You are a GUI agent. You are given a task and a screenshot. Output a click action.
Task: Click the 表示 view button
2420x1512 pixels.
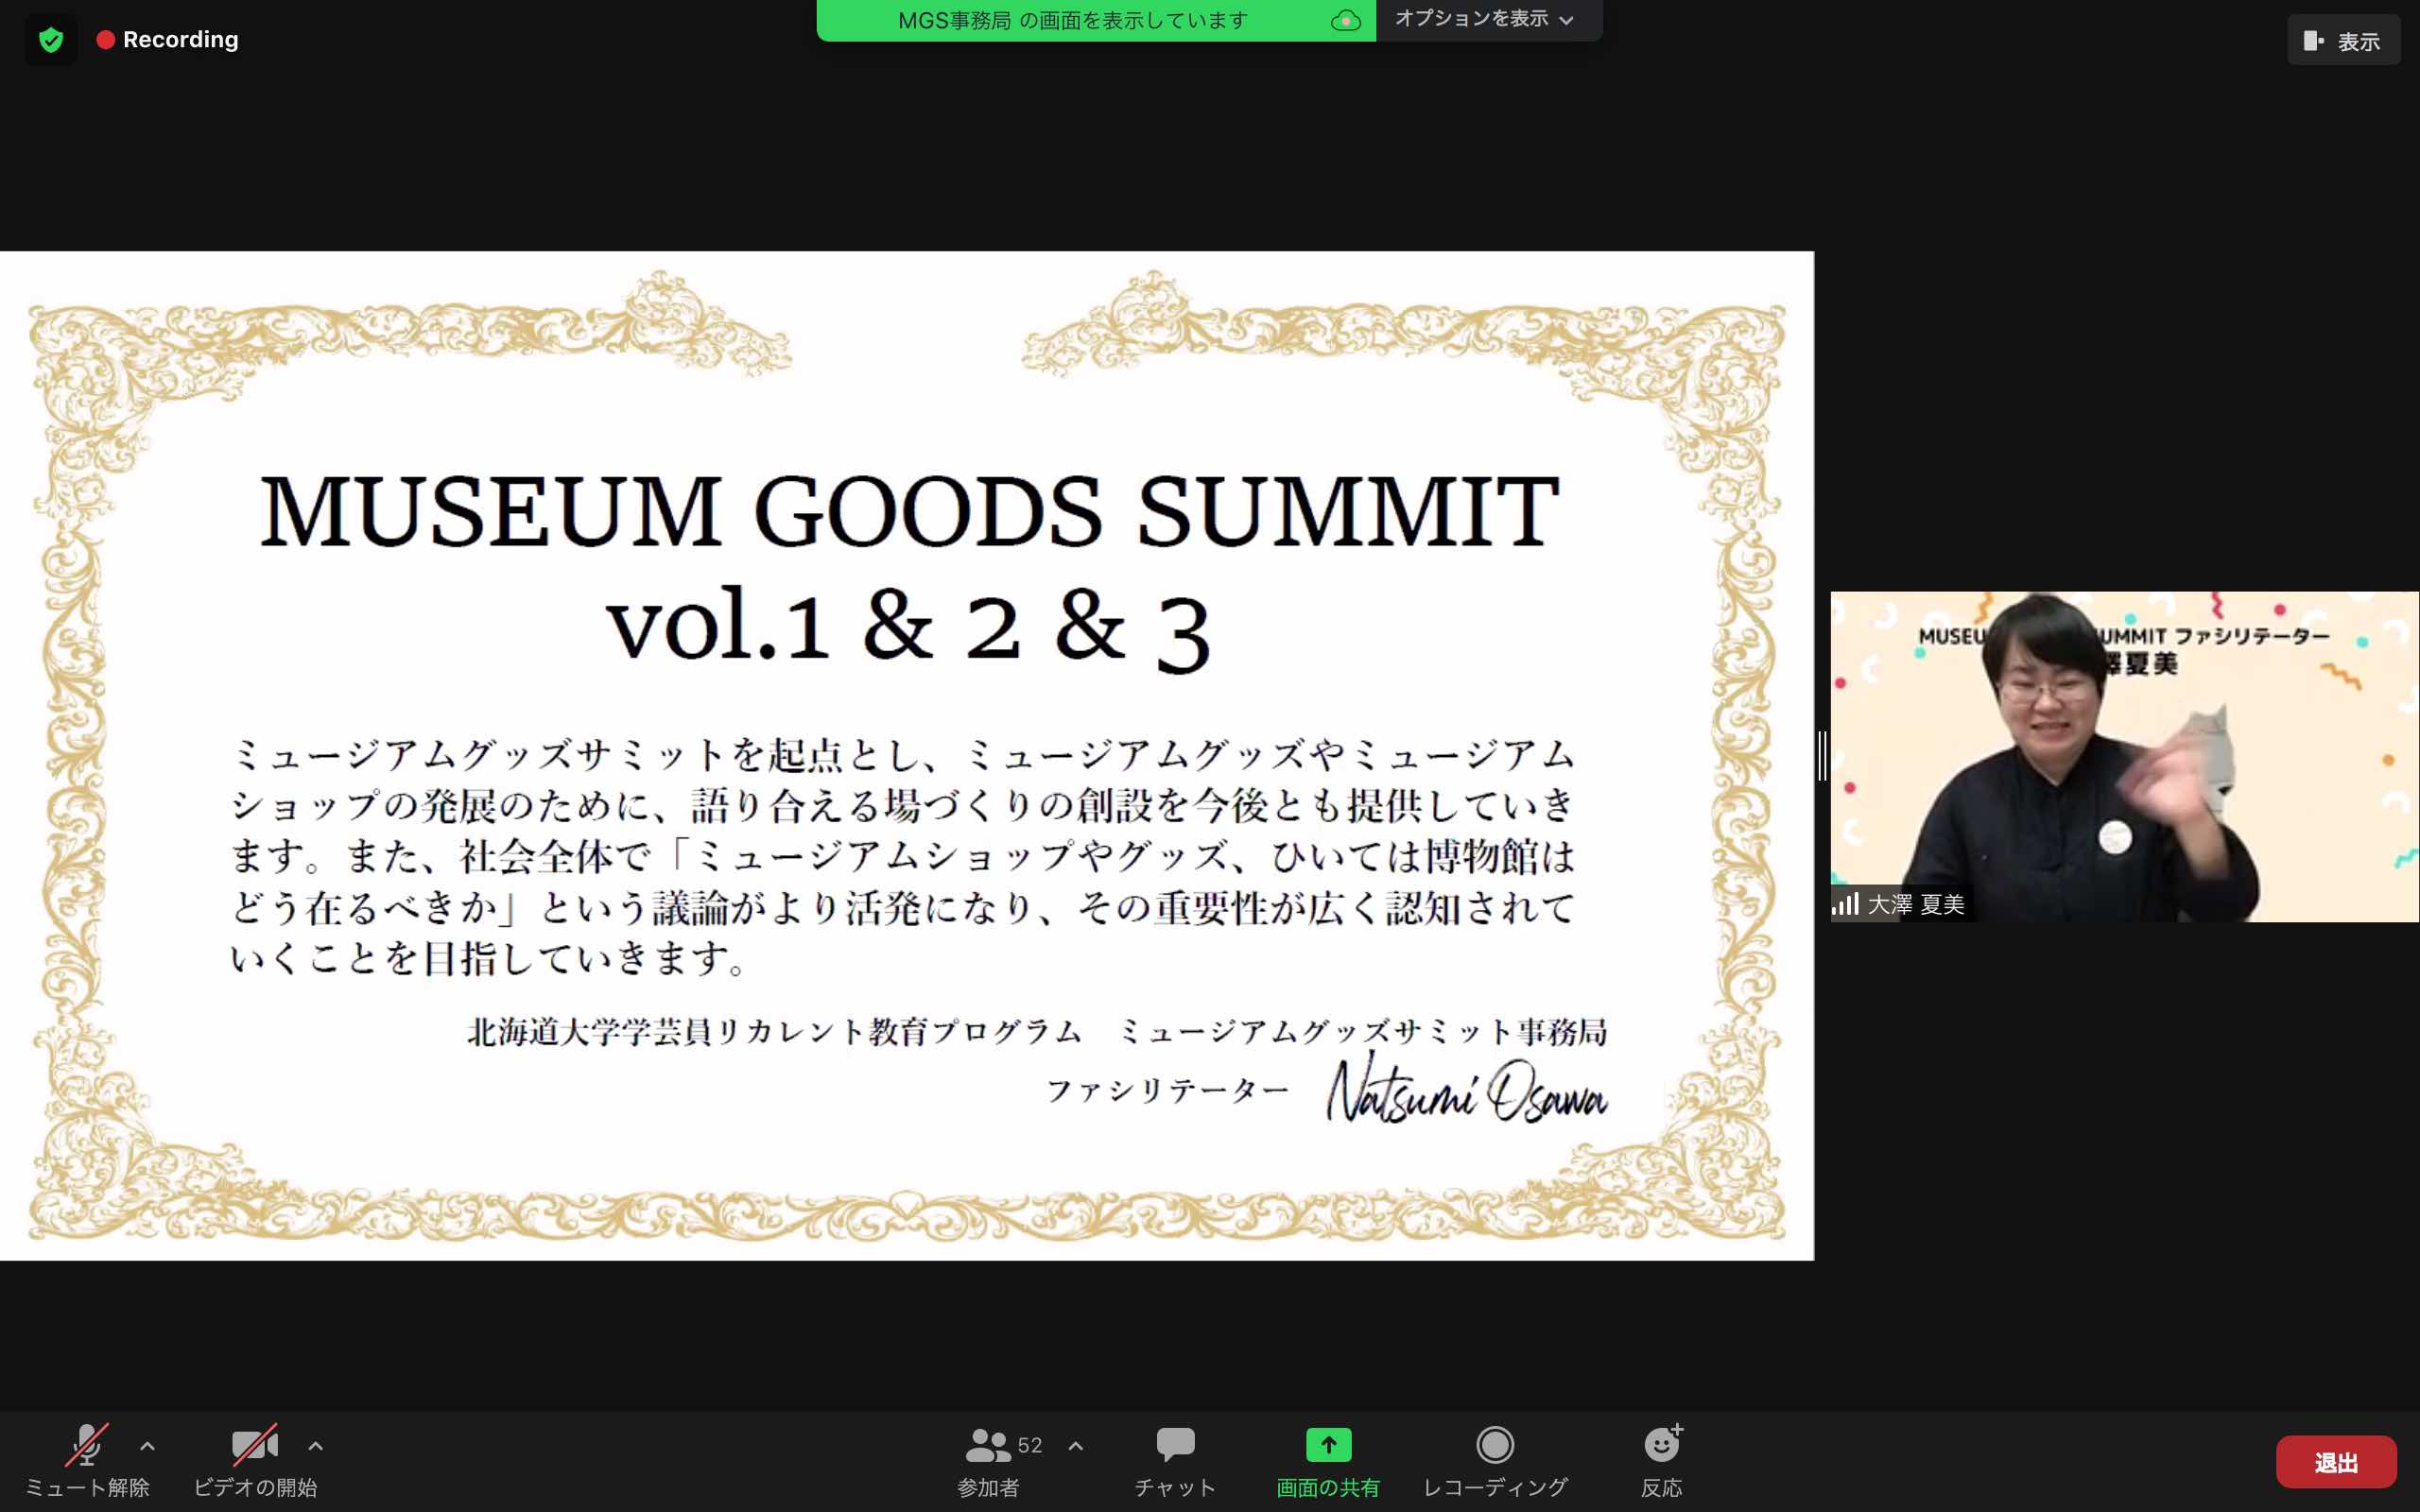pos(2342,41)
